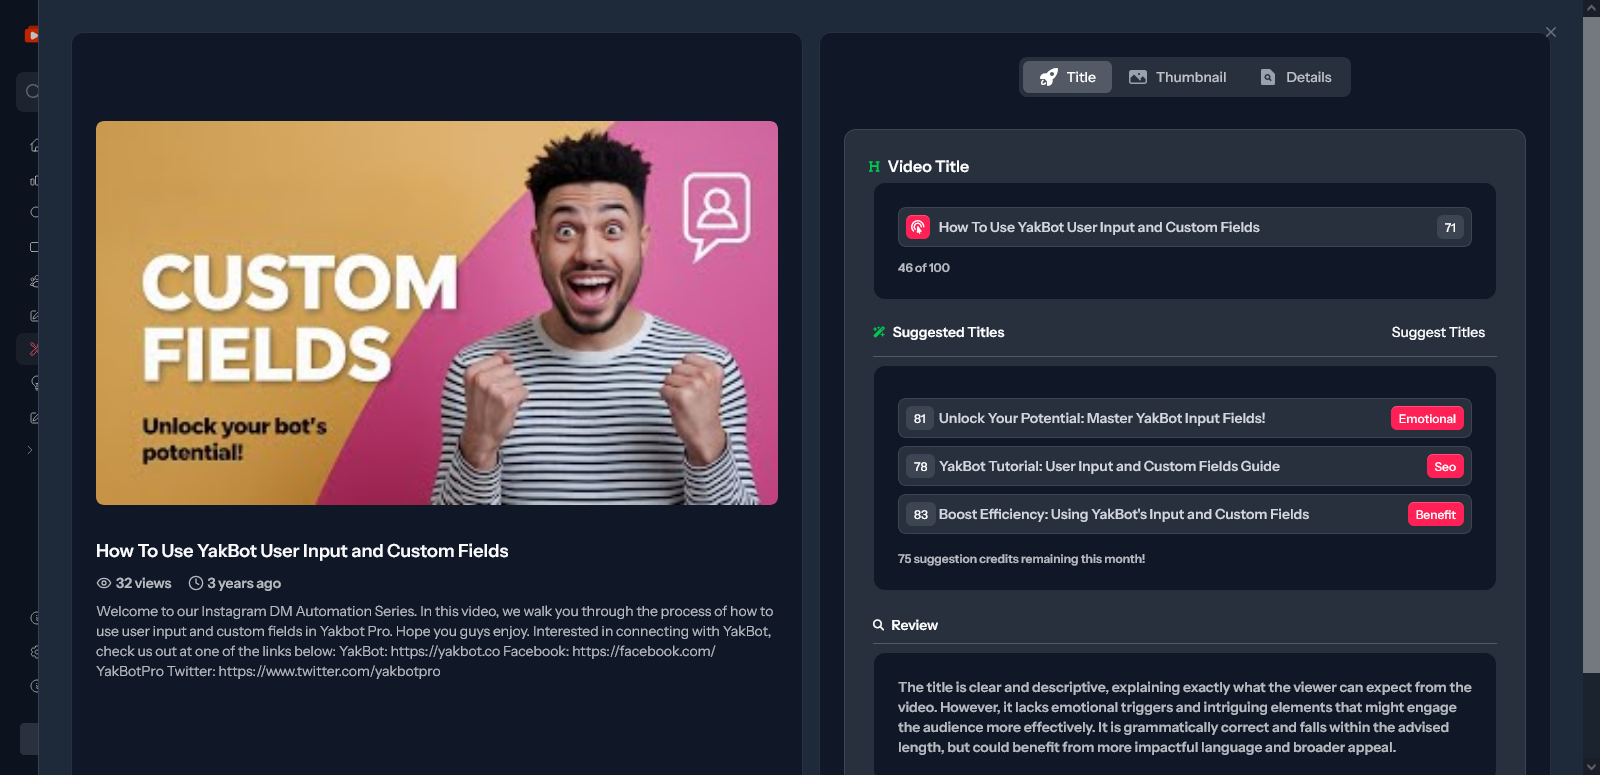Click the sidebar search icon
1600x775 pixels.
(32, 91)
